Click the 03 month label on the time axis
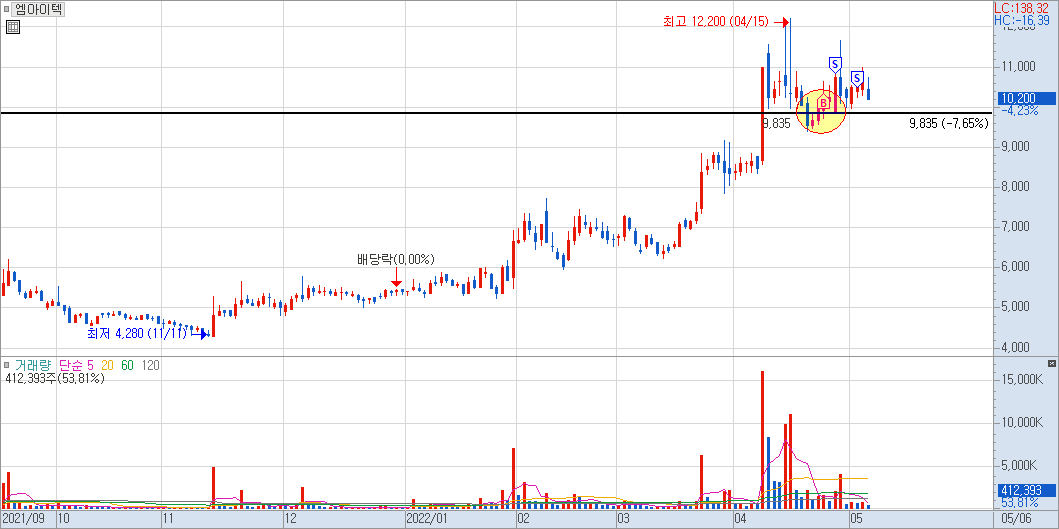This screenshot has width=1059, height=529. coord(624,519)
